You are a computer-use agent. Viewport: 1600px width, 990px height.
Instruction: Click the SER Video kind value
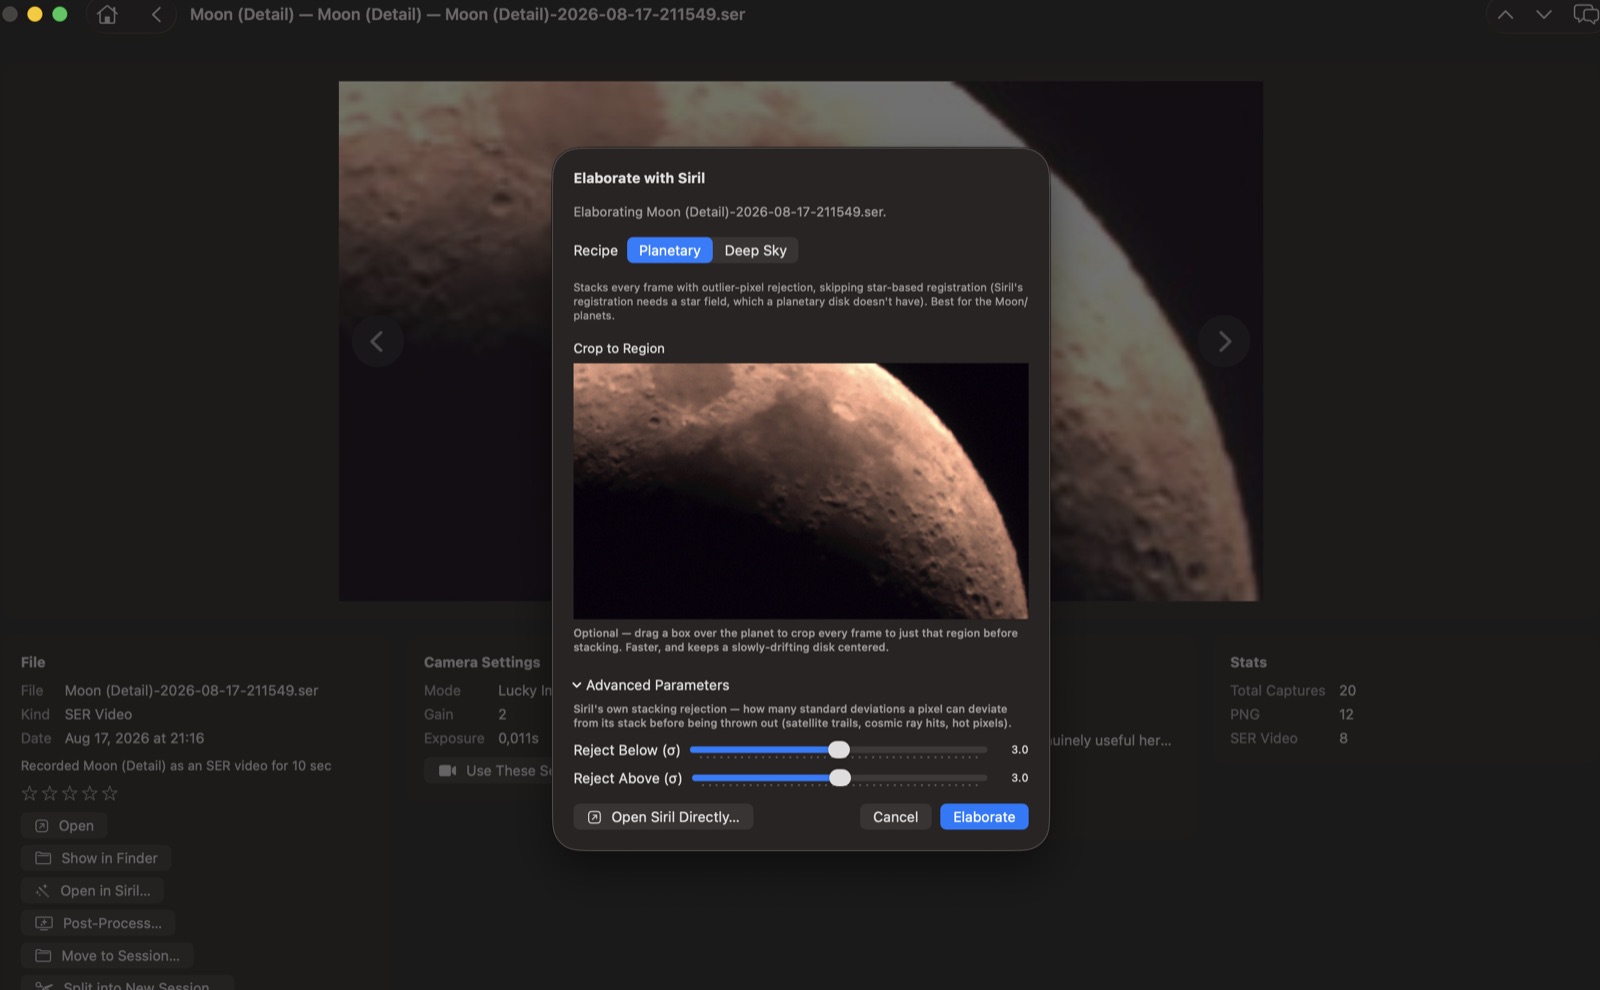point(98,714)
